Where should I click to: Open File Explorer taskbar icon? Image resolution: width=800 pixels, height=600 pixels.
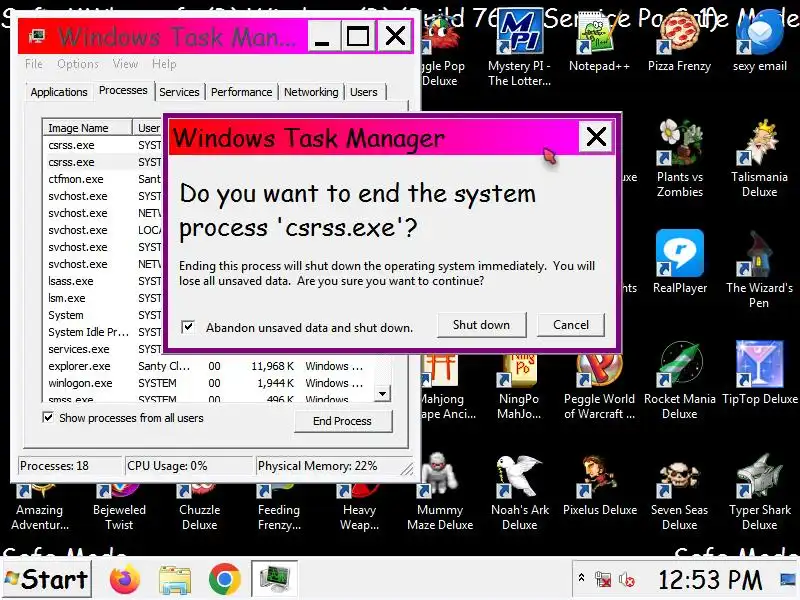[174, 580]
